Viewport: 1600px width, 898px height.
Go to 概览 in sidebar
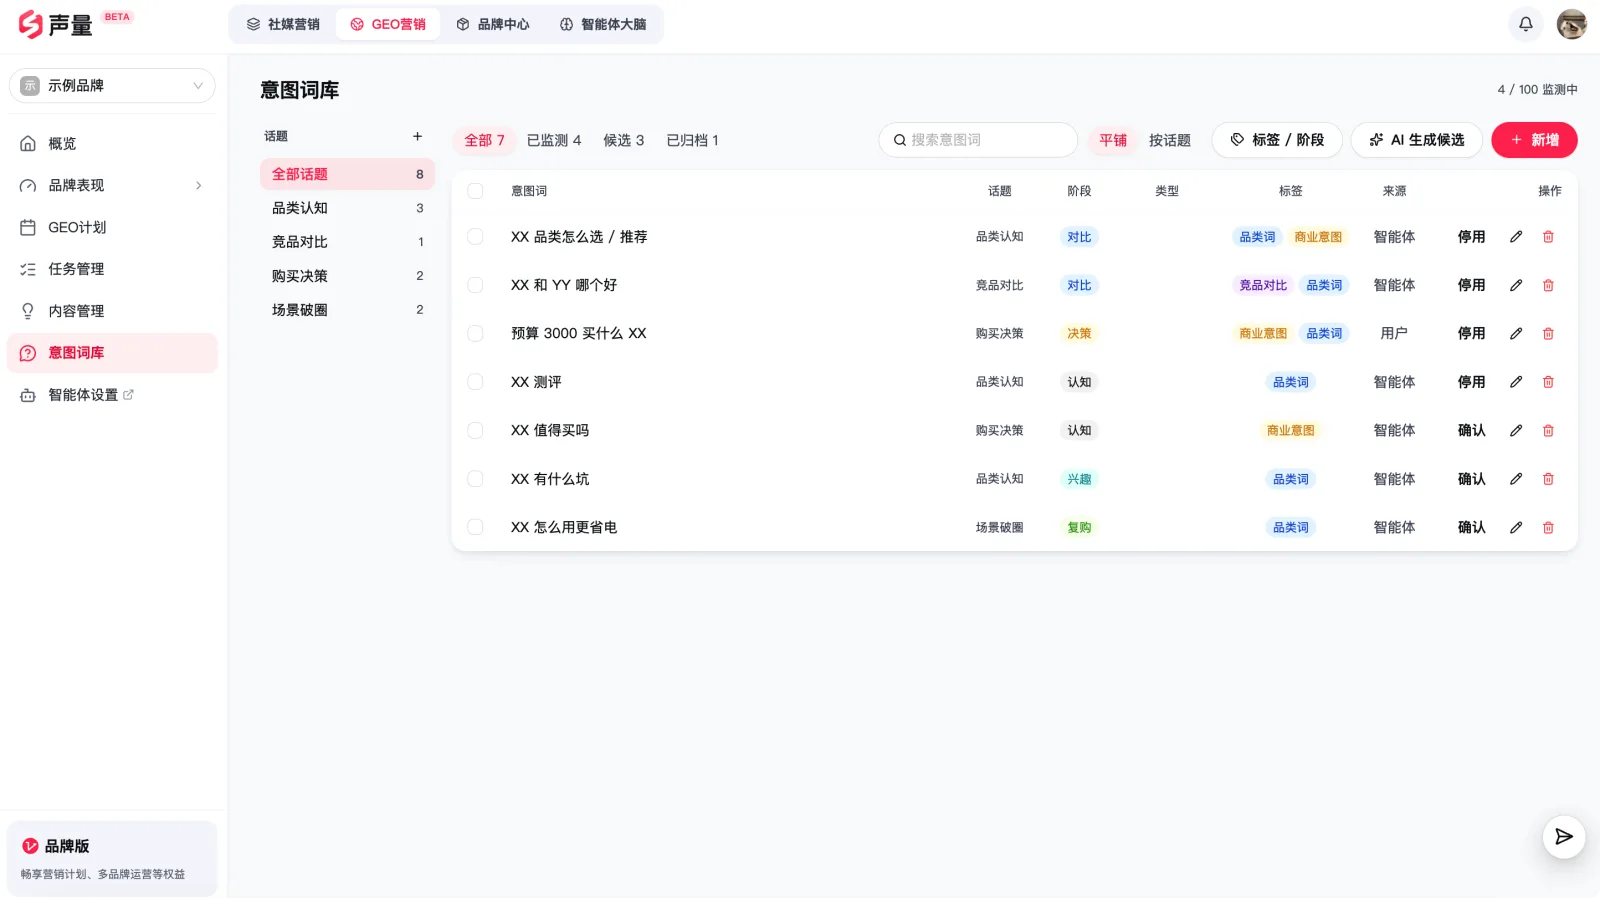pos(112,143)
